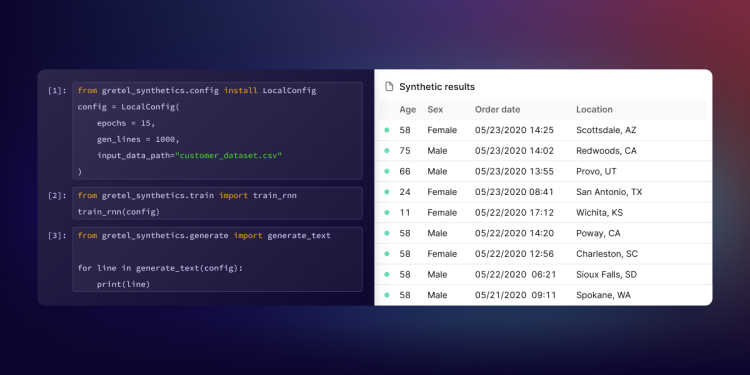Select the Order date column header
Viewport: 750px width, 375px height.
pyautogui.click(x=497, y=110)
